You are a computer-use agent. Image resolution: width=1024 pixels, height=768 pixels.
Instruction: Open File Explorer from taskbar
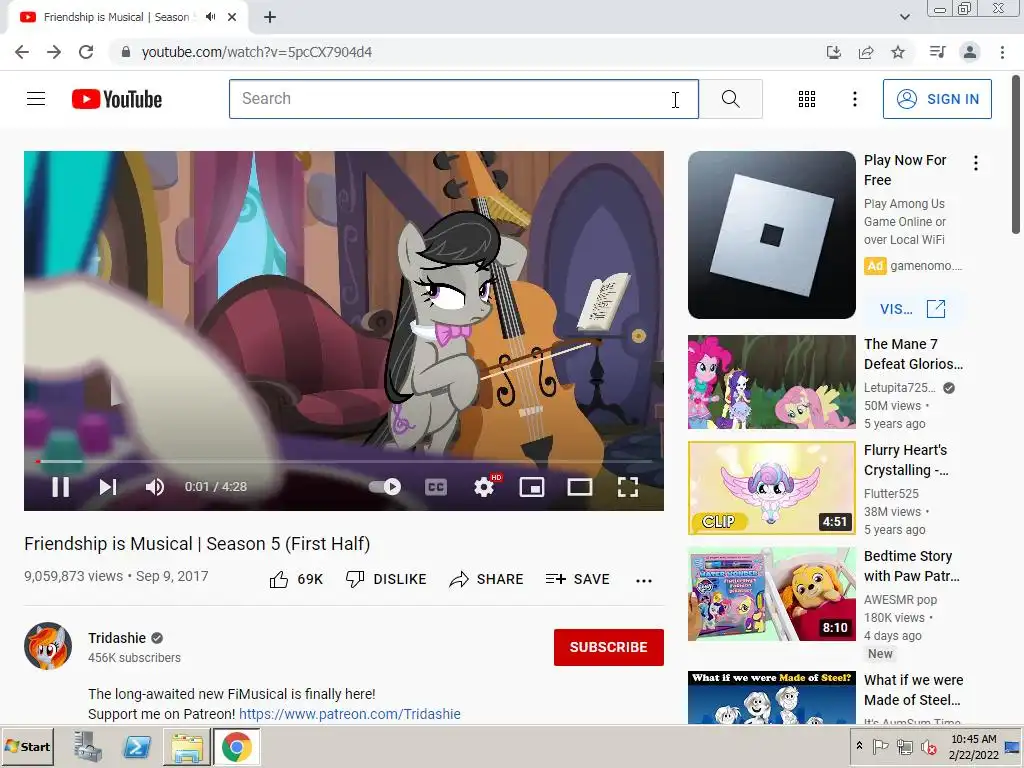click(187, 747)
